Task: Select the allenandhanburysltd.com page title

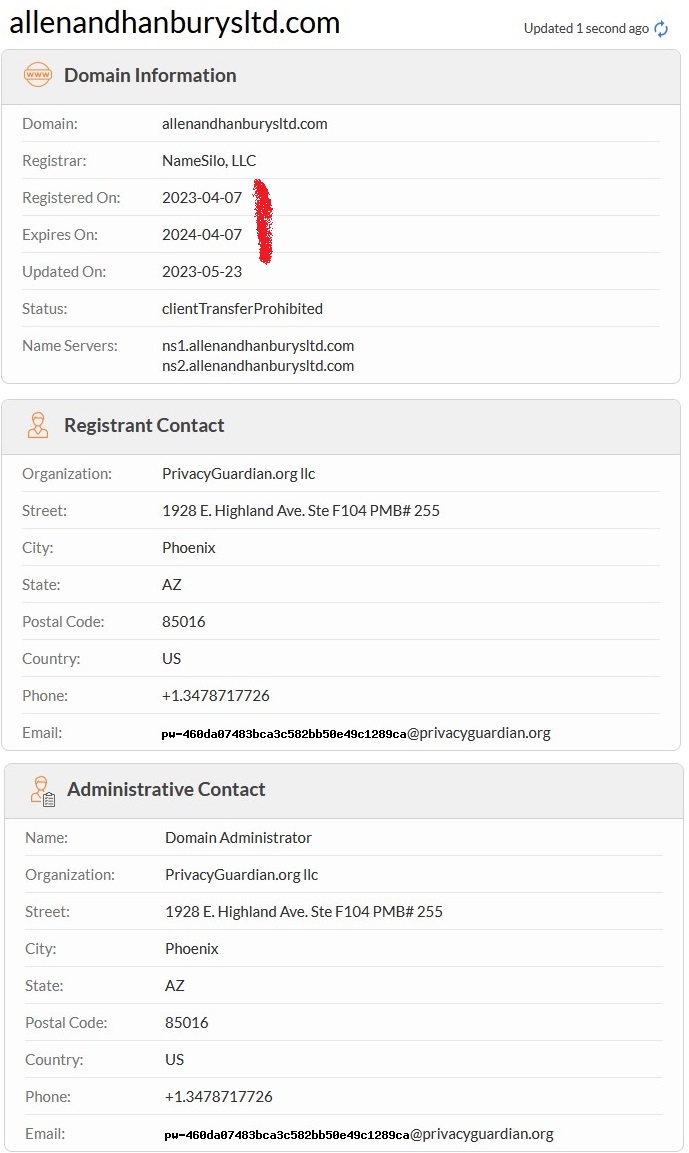Action: coord(174,23)
